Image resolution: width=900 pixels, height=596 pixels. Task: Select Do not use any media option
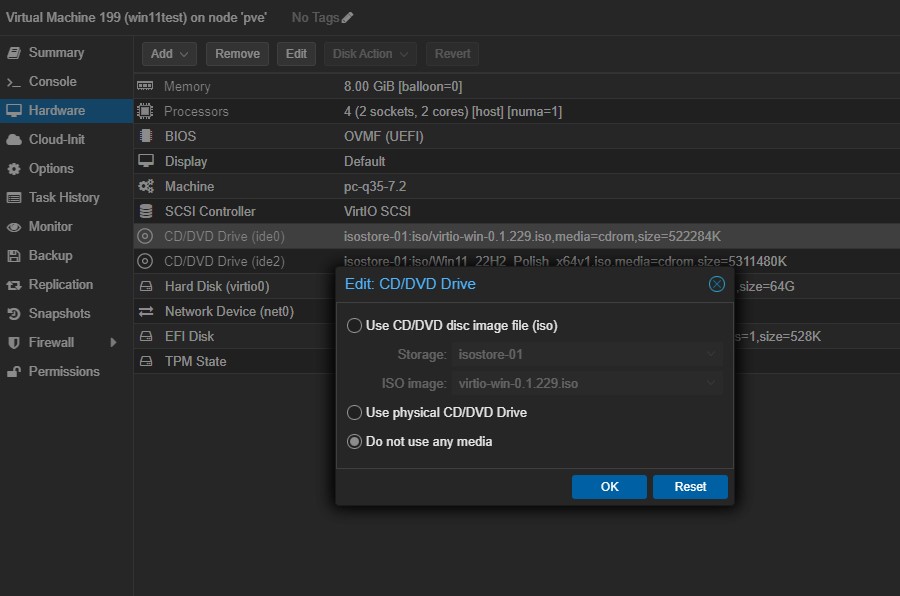(x=354, y=441)
